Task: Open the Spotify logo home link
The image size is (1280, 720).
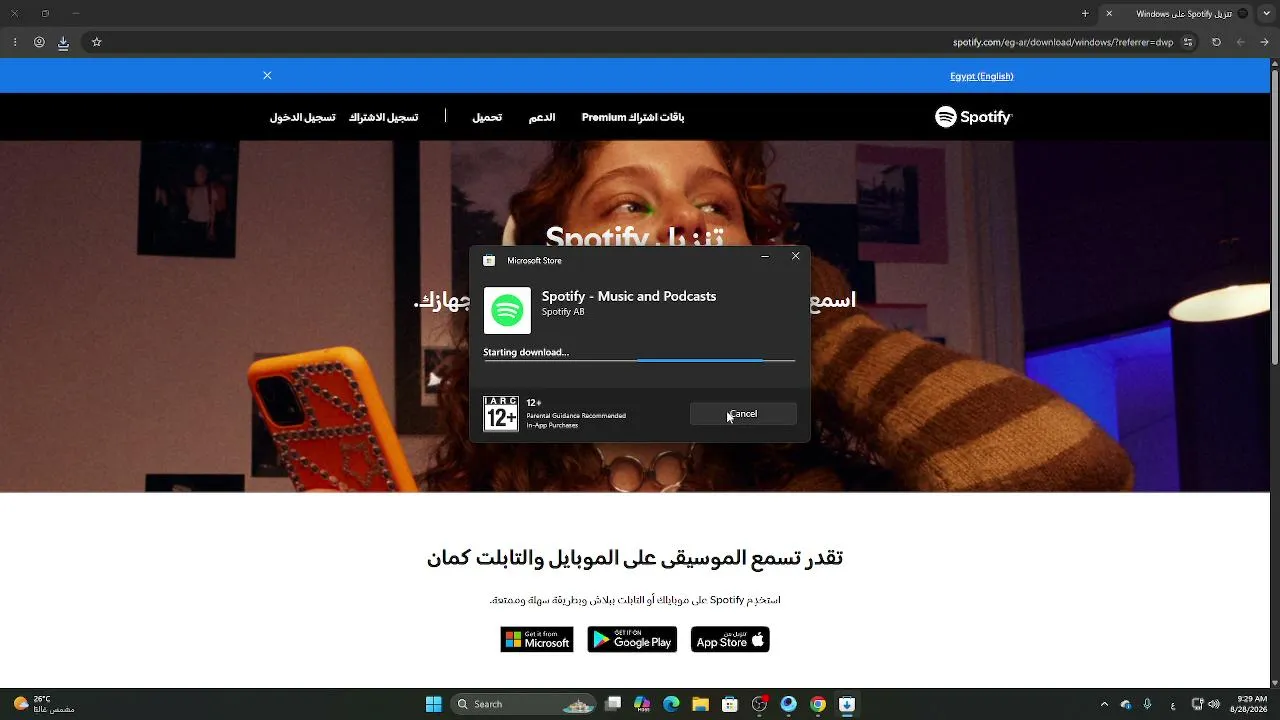Action: [973, 117]
